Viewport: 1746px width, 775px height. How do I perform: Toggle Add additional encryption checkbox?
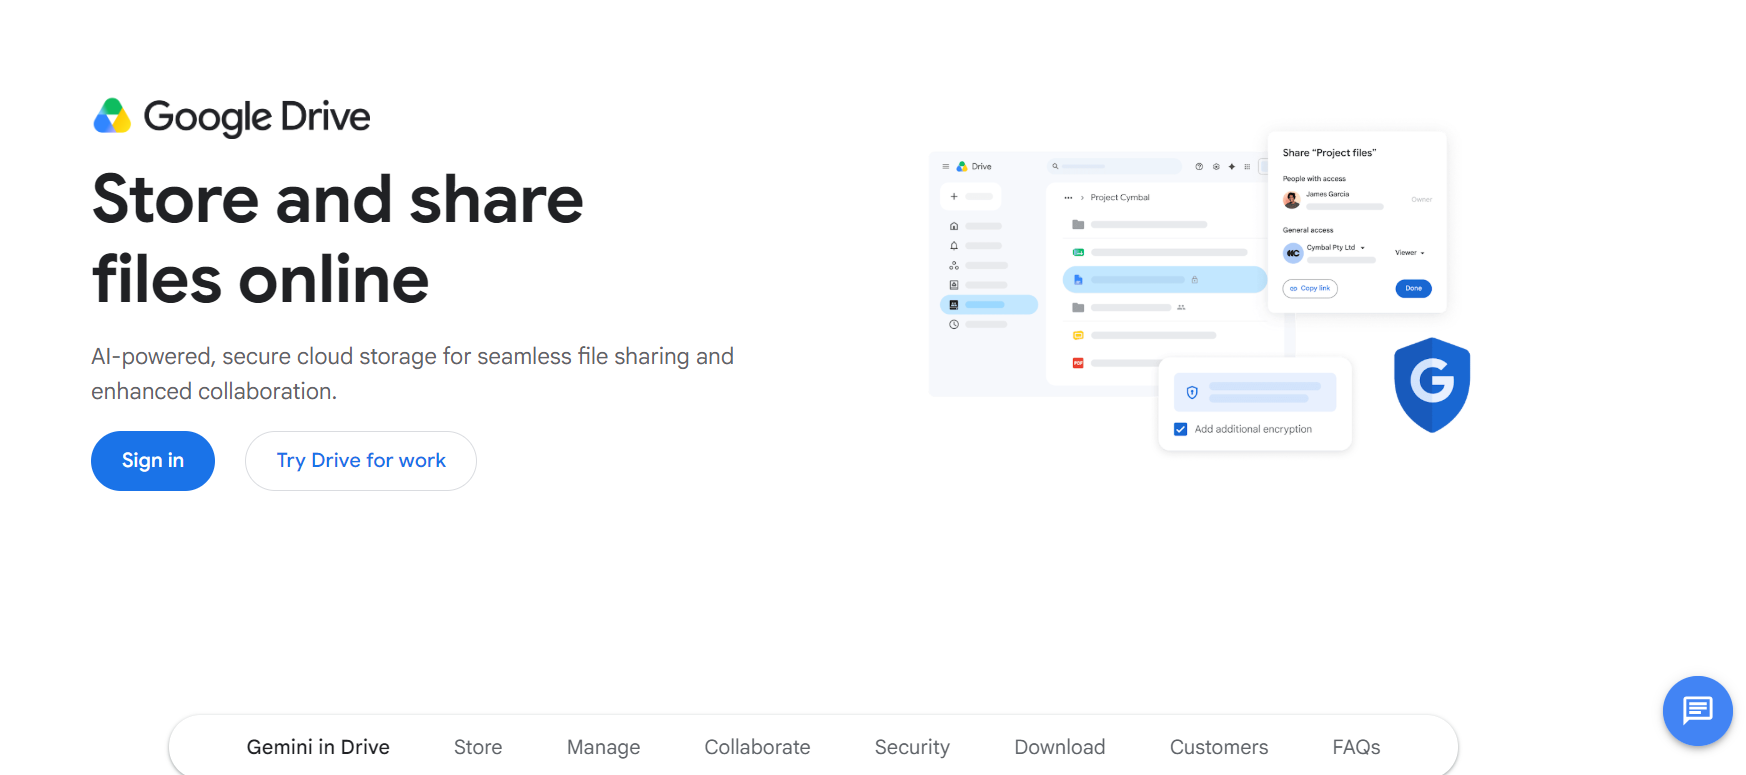click(x=1181, y=429)
